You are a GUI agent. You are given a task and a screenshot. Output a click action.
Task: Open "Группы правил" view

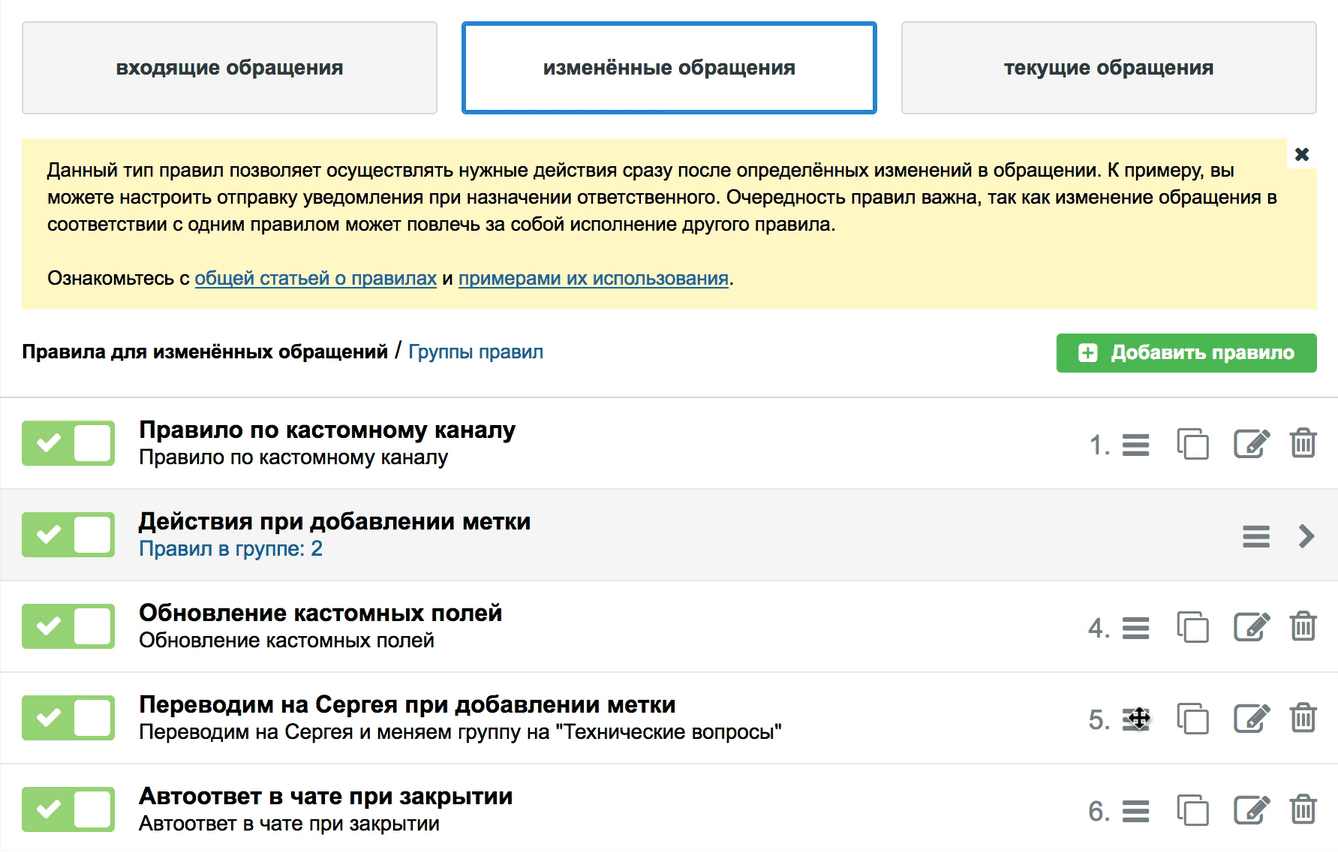[476, 352]
